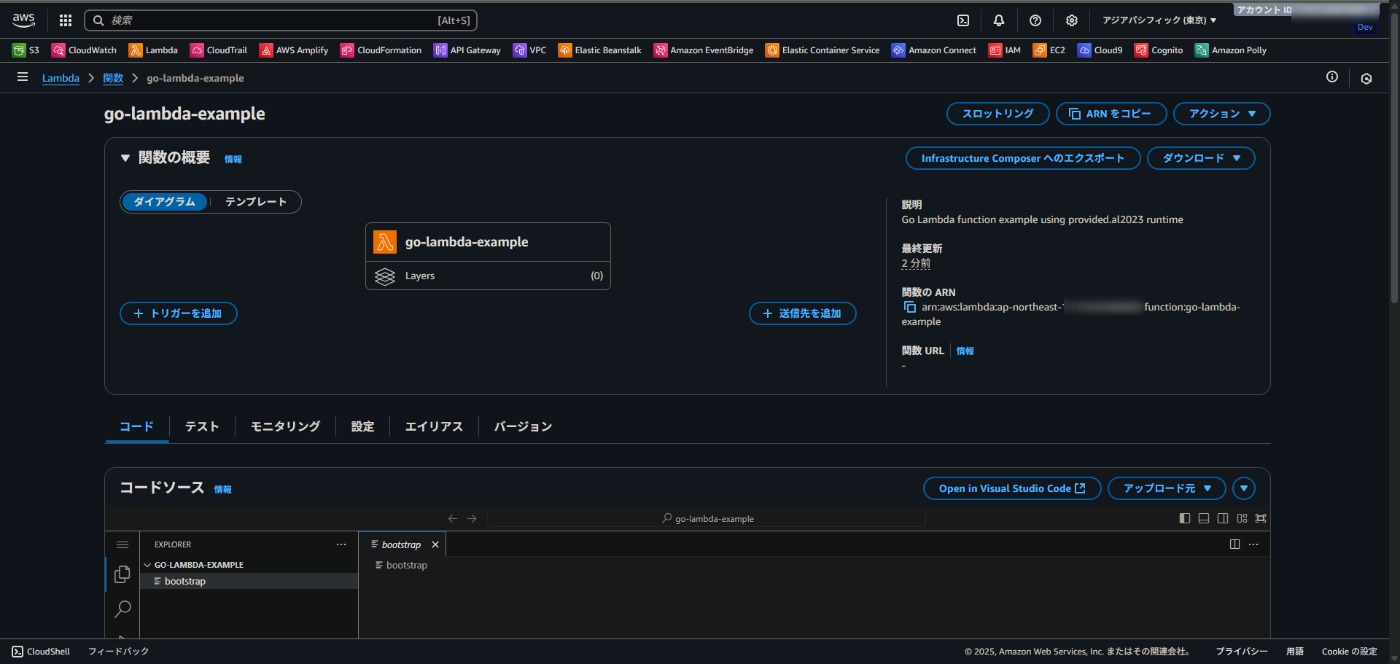Open CloudWatch favorite shortcut
Viewport: 1400px width, 664px height.
tap(85, 50)
